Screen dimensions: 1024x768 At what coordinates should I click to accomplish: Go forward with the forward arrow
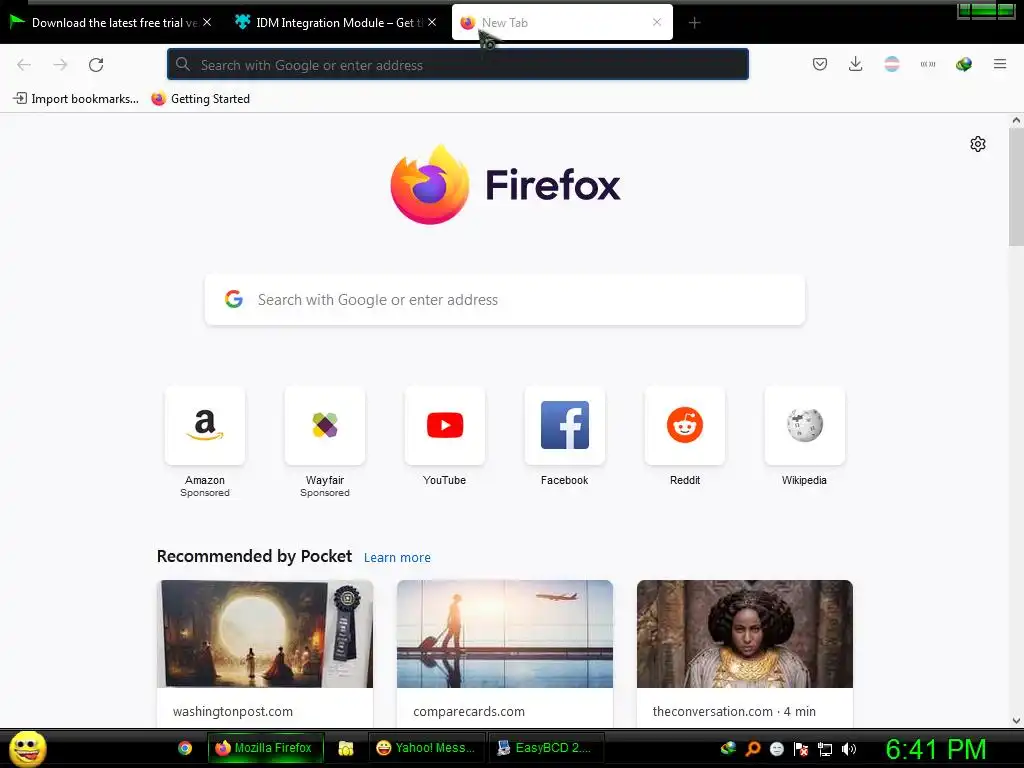click(x=60, y=65)
